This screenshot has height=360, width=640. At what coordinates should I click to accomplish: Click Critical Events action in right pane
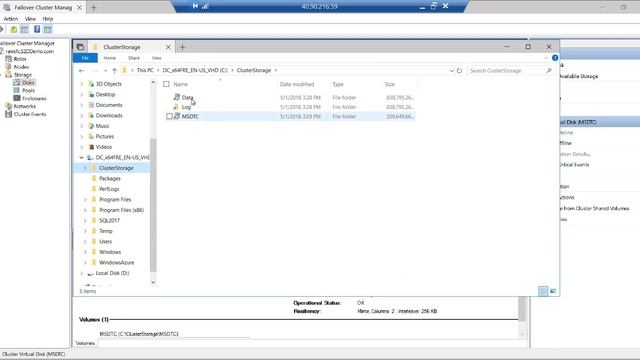pyautogui.click(x=574, y=165)
